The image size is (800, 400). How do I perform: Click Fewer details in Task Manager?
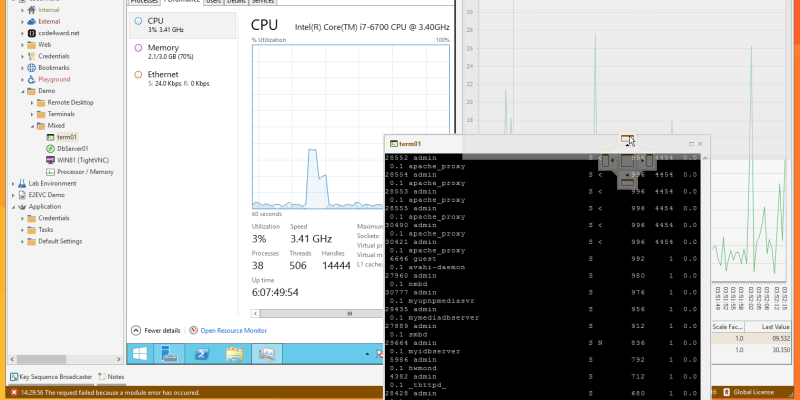[x=162, y=330]
